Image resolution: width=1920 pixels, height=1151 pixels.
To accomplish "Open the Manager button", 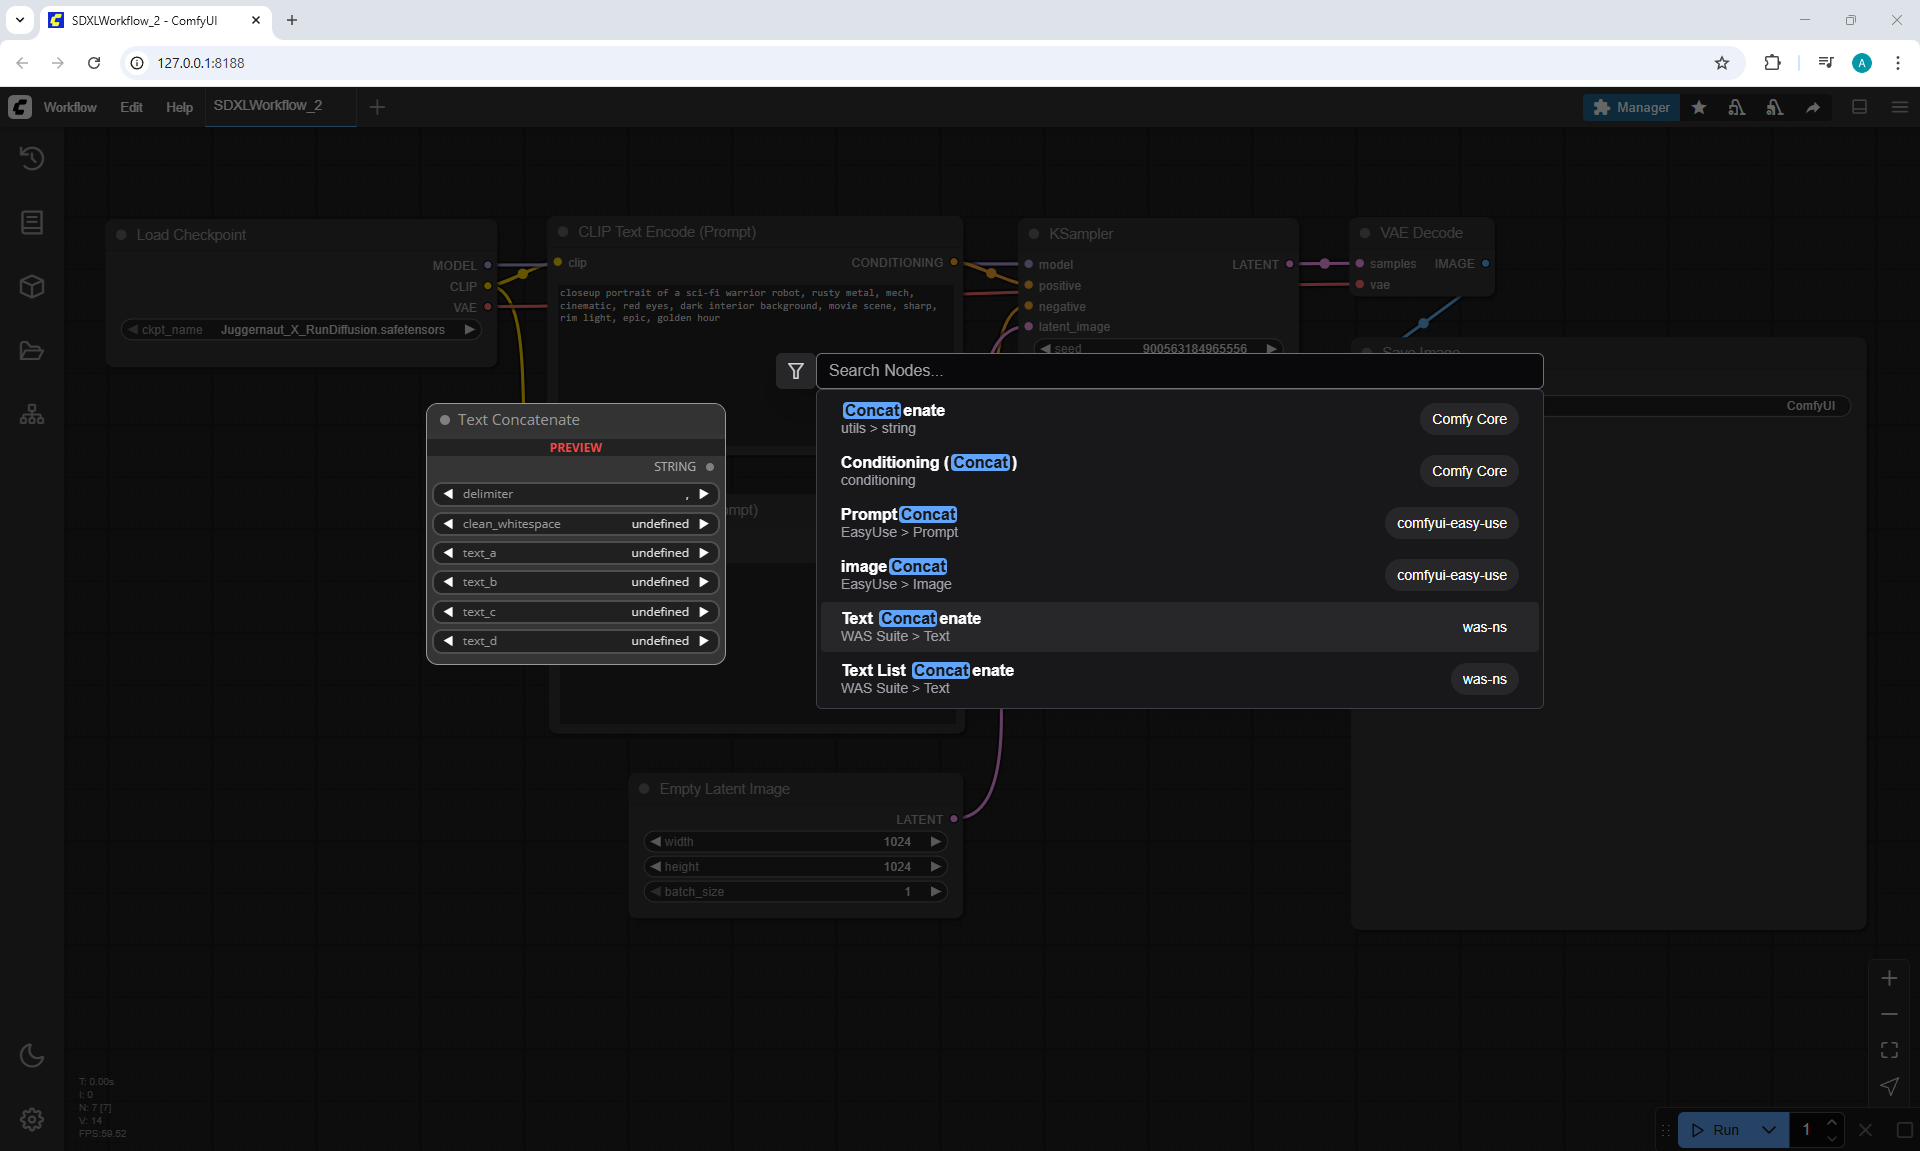I will coord(1631,107).
